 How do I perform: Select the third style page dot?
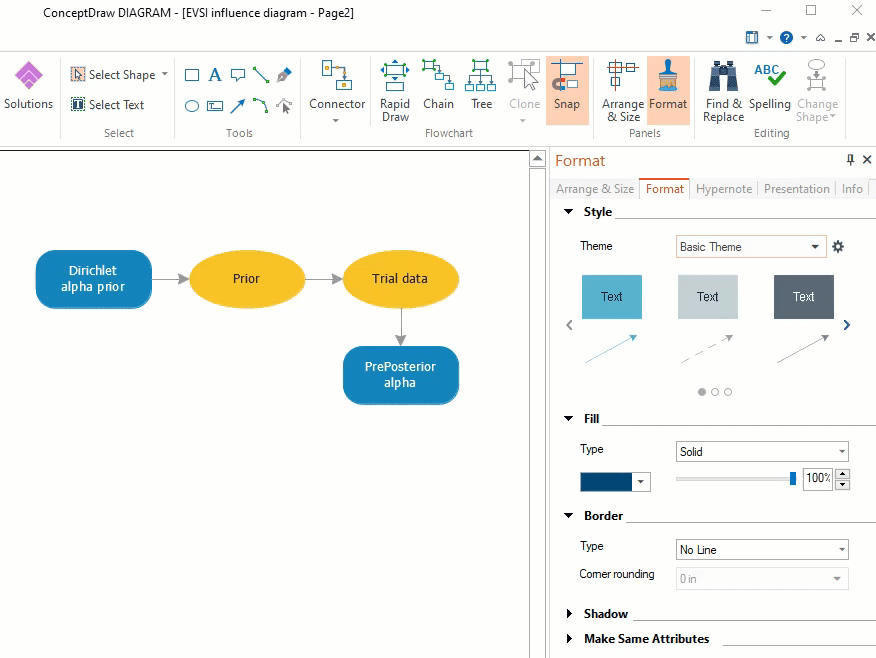point(728,392)
